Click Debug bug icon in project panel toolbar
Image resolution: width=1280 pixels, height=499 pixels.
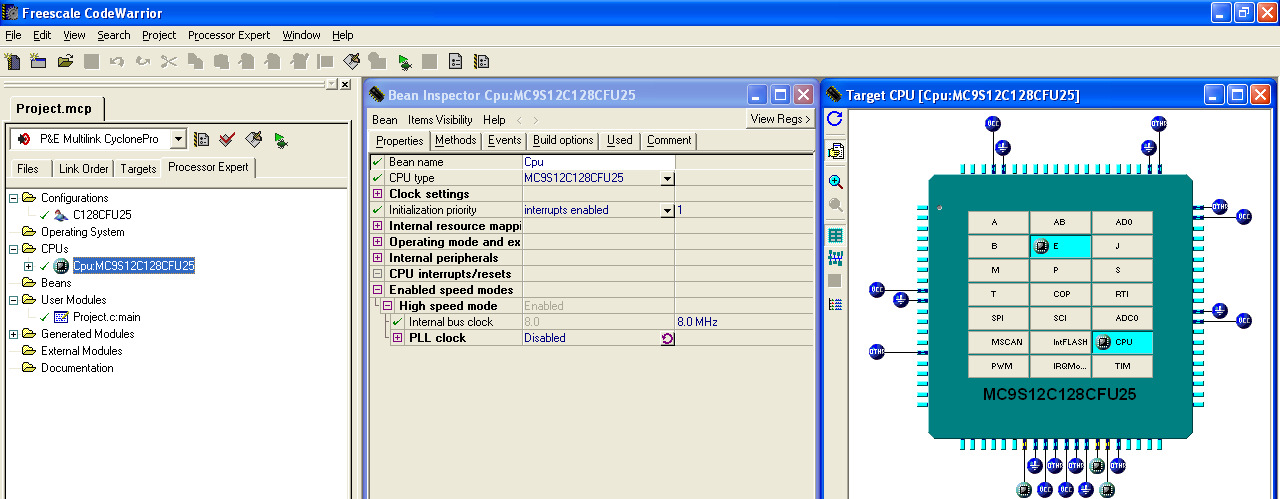281,140
